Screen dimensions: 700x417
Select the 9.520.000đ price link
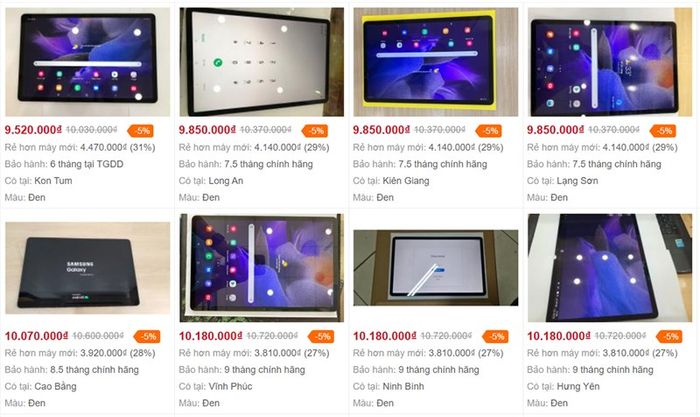tap(33, 130)
